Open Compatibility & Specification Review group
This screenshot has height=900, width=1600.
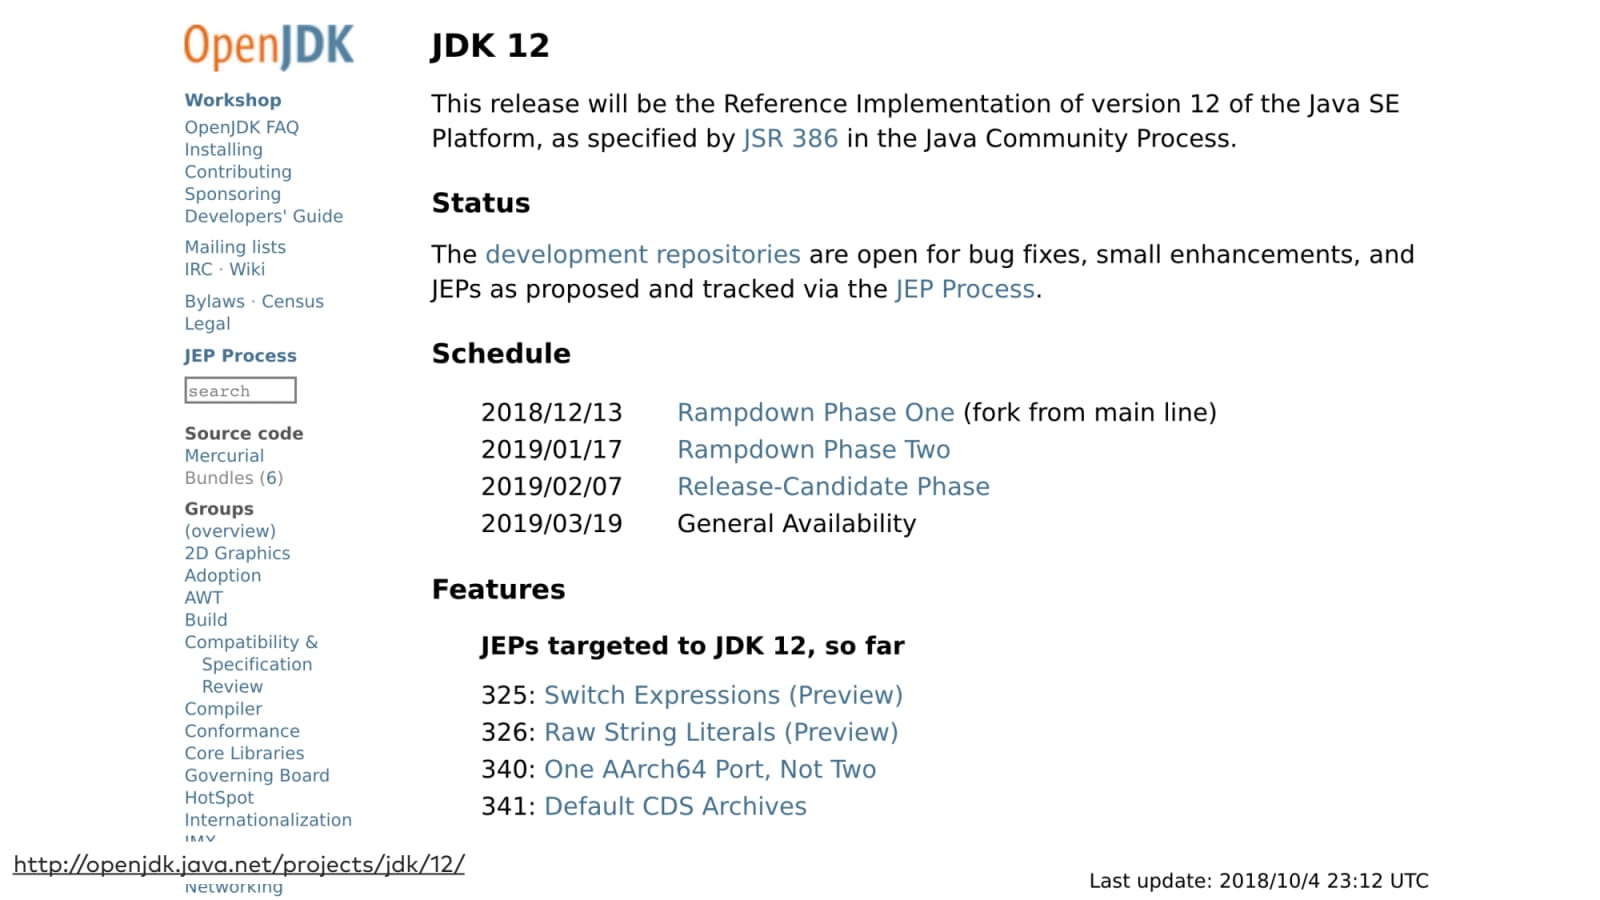click(x=251, y=664)
